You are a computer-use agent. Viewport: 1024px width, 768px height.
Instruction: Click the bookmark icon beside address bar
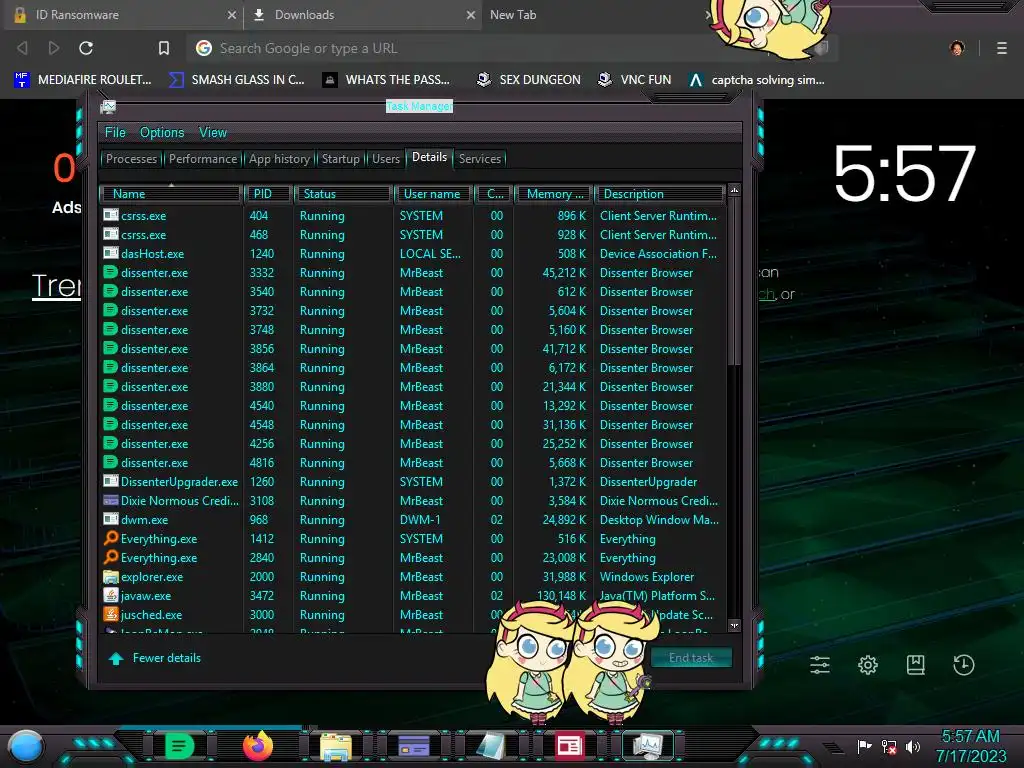click(164, 48)
